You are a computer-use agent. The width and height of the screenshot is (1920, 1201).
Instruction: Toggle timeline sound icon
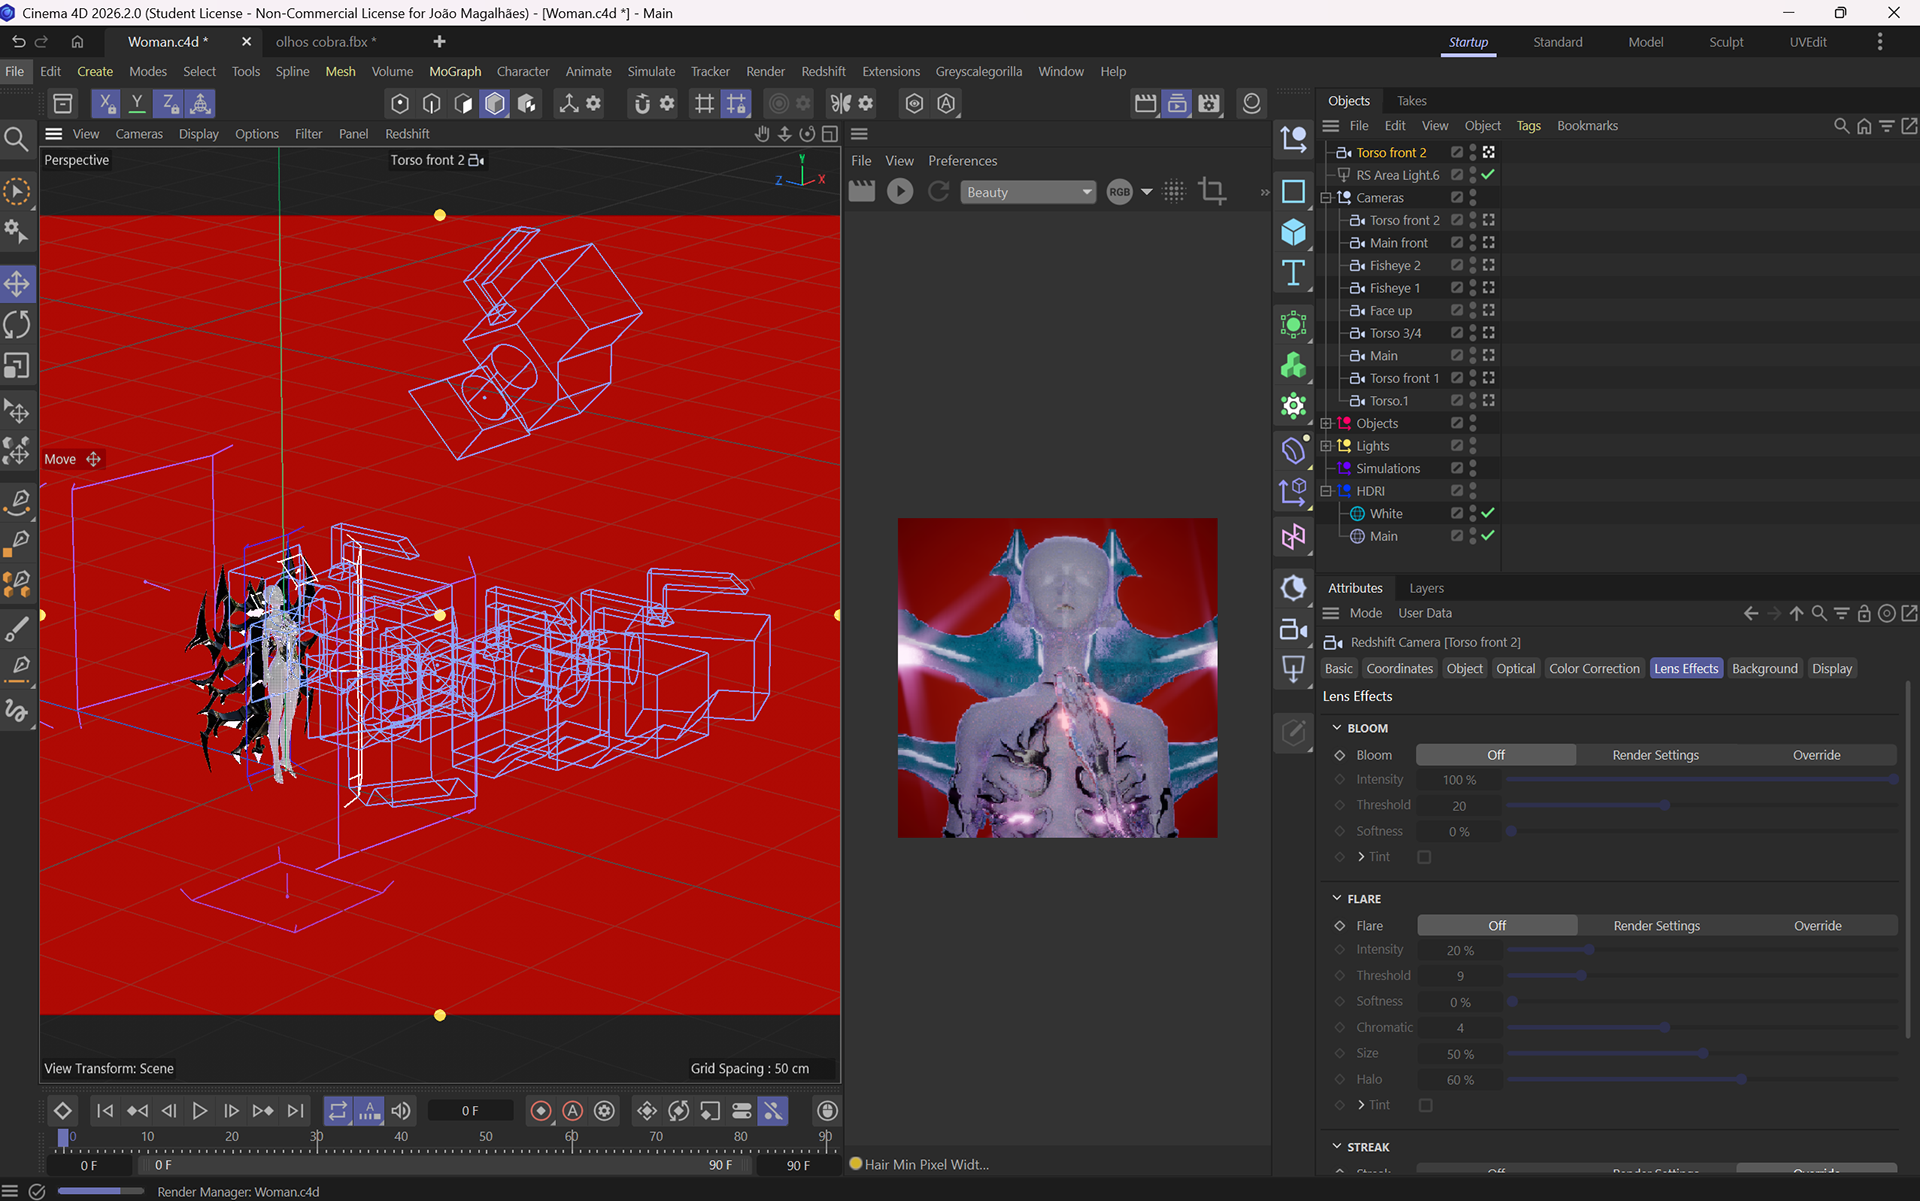tap(401, 1111)
